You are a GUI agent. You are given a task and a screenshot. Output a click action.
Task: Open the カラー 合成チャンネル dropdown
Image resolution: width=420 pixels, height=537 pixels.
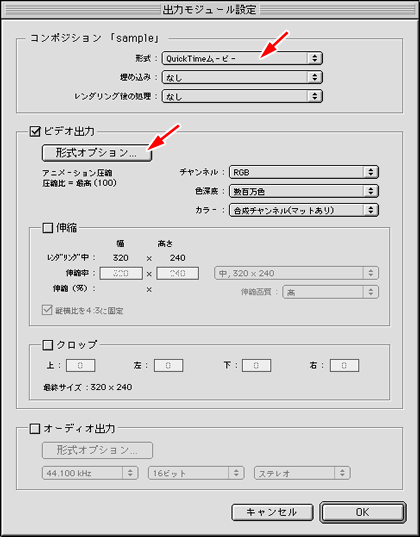click(x=304, y=210)
